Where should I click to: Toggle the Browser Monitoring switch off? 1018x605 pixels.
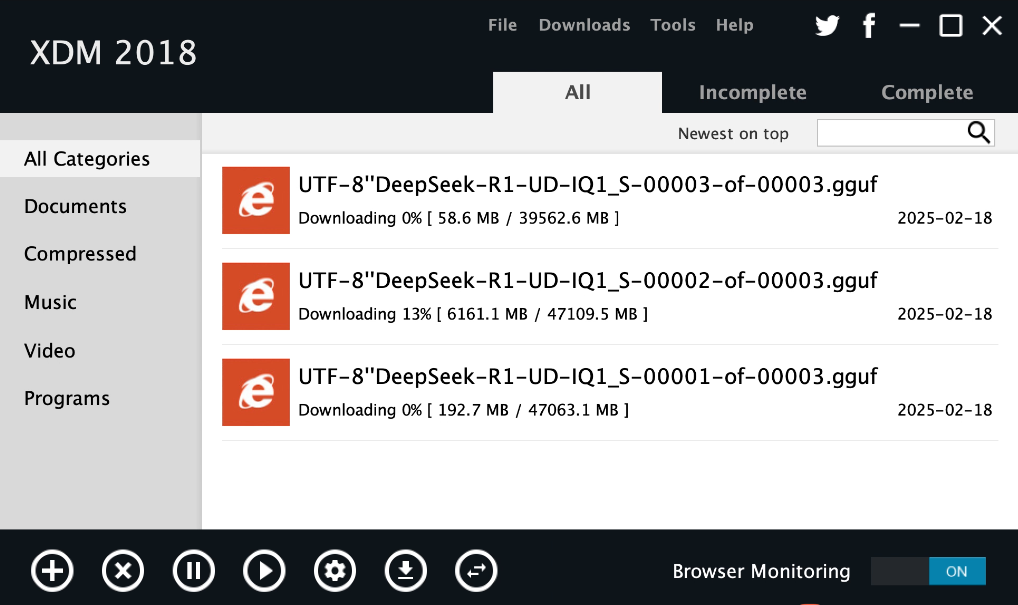click(927, 571)
